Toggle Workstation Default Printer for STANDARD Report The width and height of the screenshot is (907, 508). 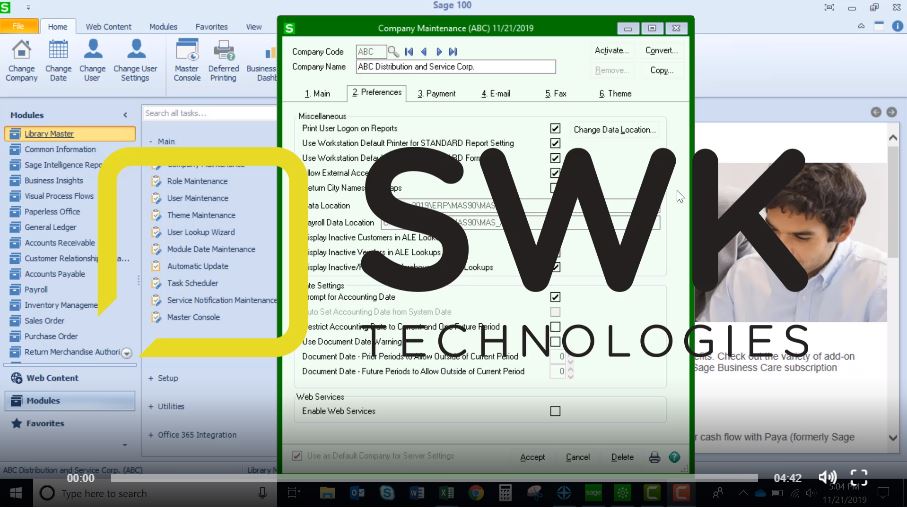click(x=555, y=143)
